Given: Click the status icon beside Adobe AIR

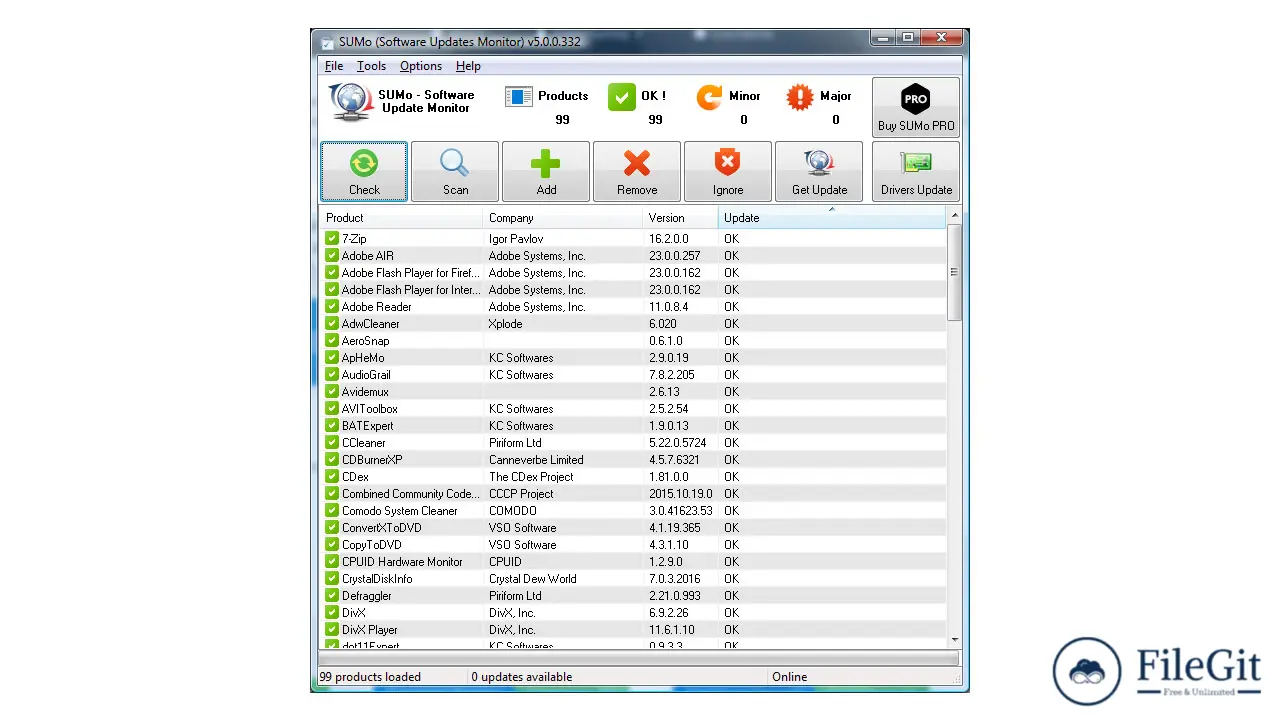Looking at the screenshot, I should click(332, 256).
